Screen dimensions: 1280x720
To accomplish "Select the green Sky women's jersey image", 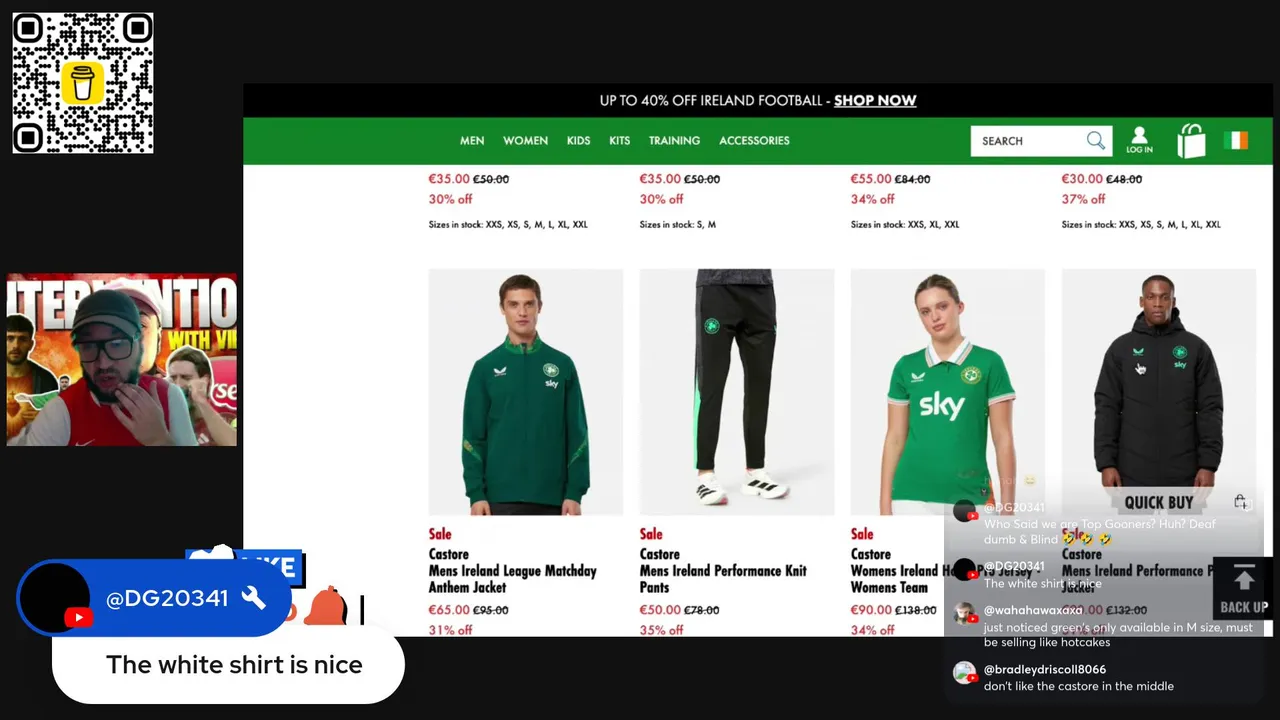I will pyautogui.click(x=947, y=392).
